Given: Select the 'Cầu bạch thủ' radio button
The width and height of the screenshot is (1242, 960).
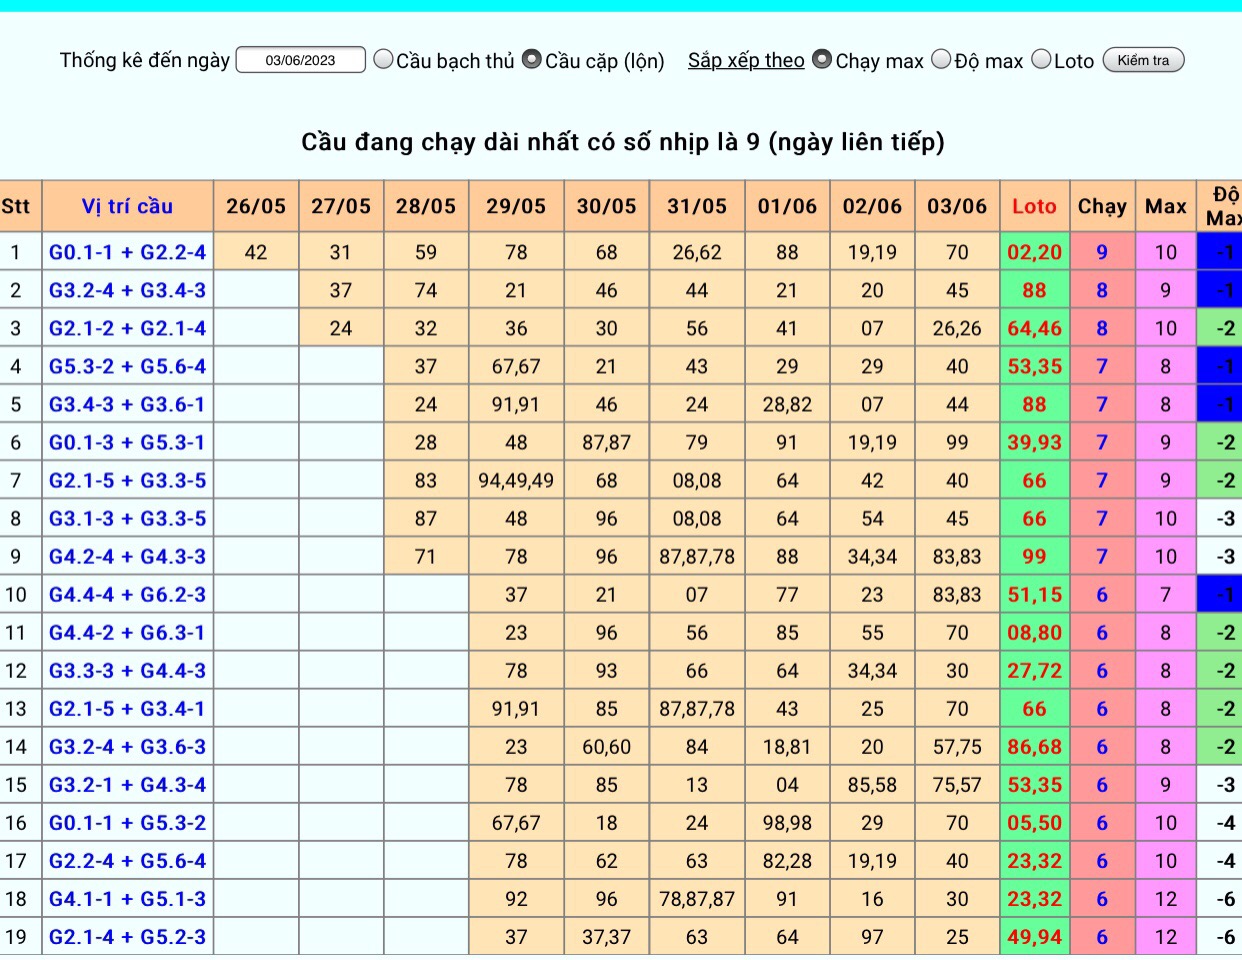Looking at the screenshot, I should point(383,59).
